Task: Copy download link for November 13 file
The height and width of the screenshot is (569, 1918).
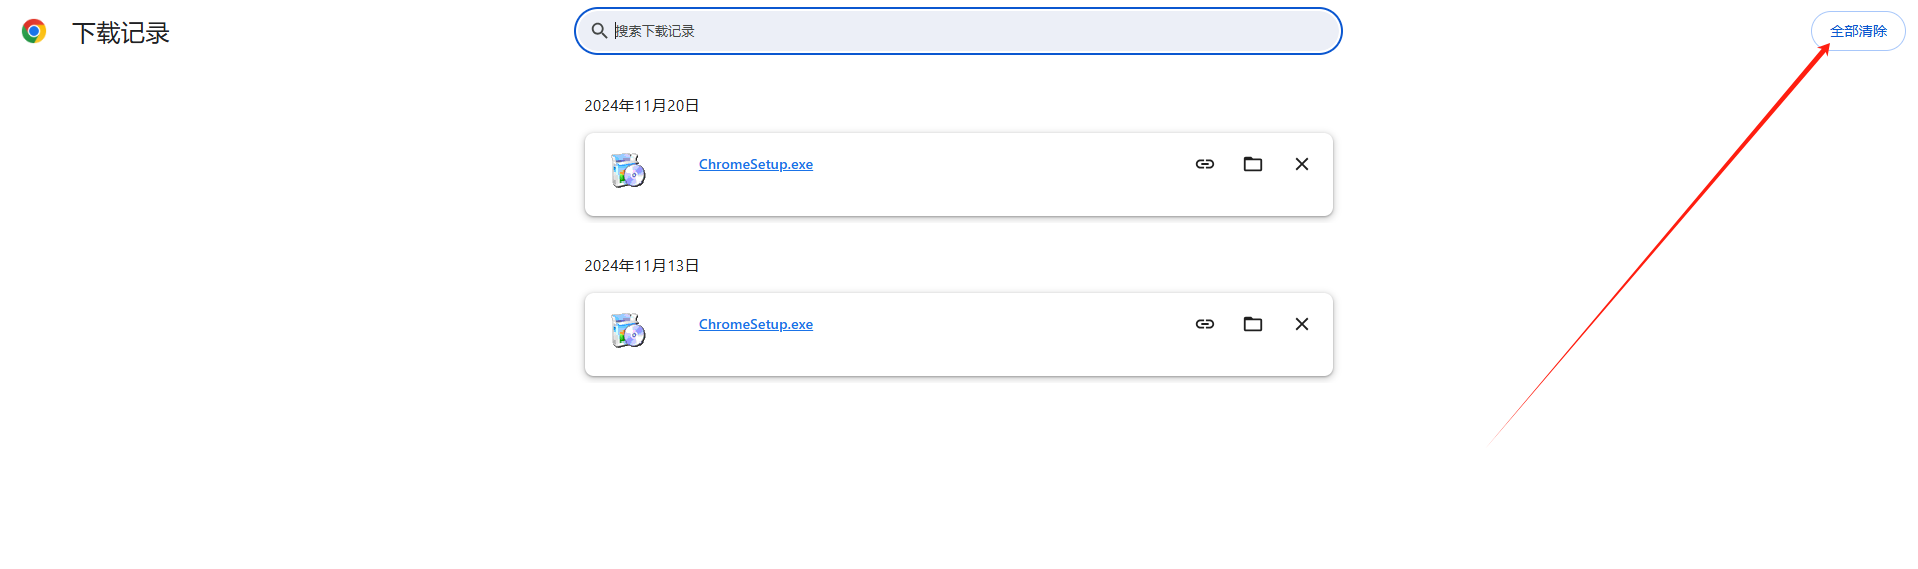Action: click(x=1205, y=324)
